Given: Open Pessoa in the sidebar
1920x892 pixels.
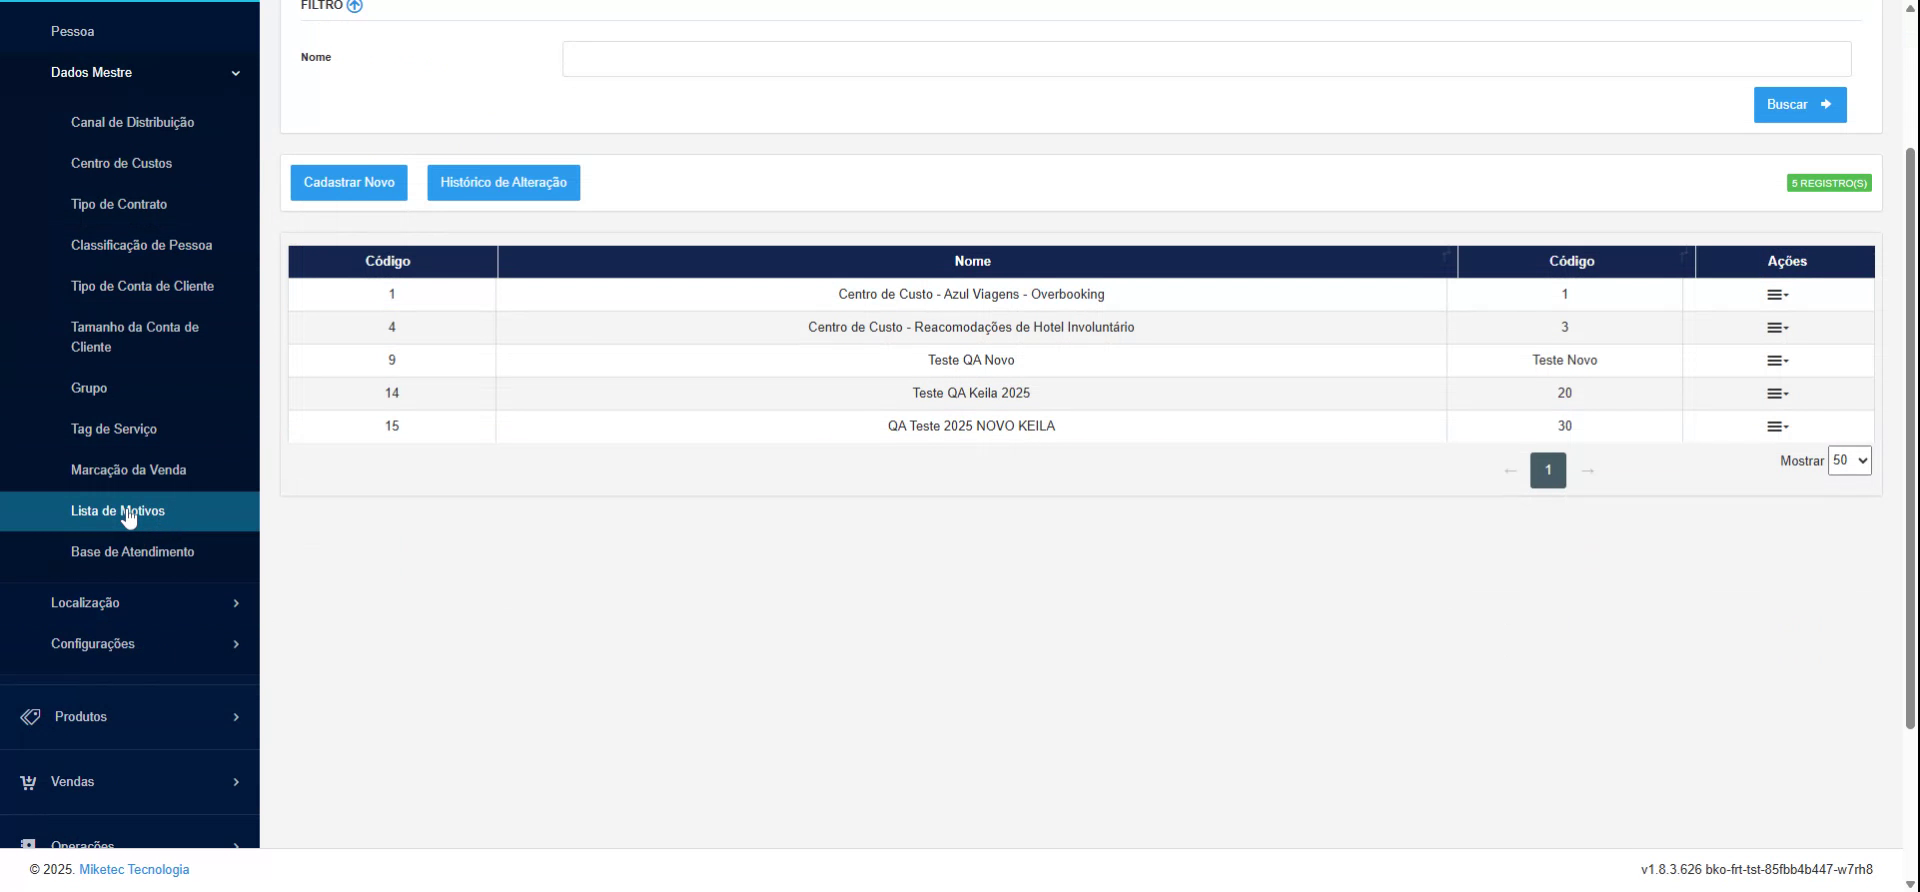Looking at the screenshot, I should tap(73, 31).
